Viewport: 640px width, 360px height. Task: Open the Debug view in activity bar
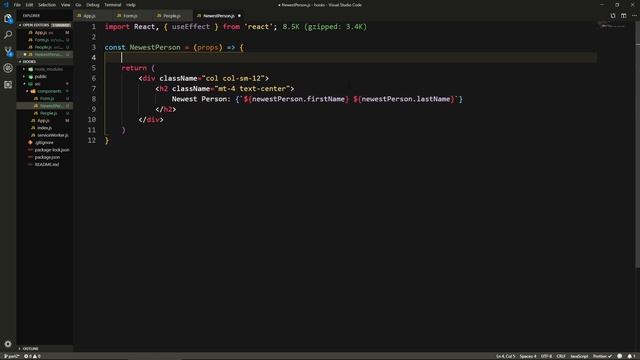(x=8, y=68)
